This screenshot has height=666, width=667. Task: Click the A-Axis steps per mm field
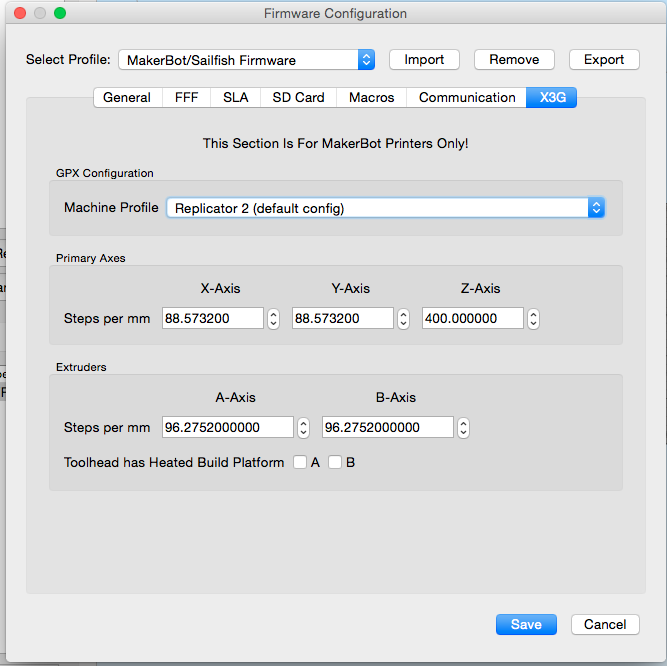(228, 427)
